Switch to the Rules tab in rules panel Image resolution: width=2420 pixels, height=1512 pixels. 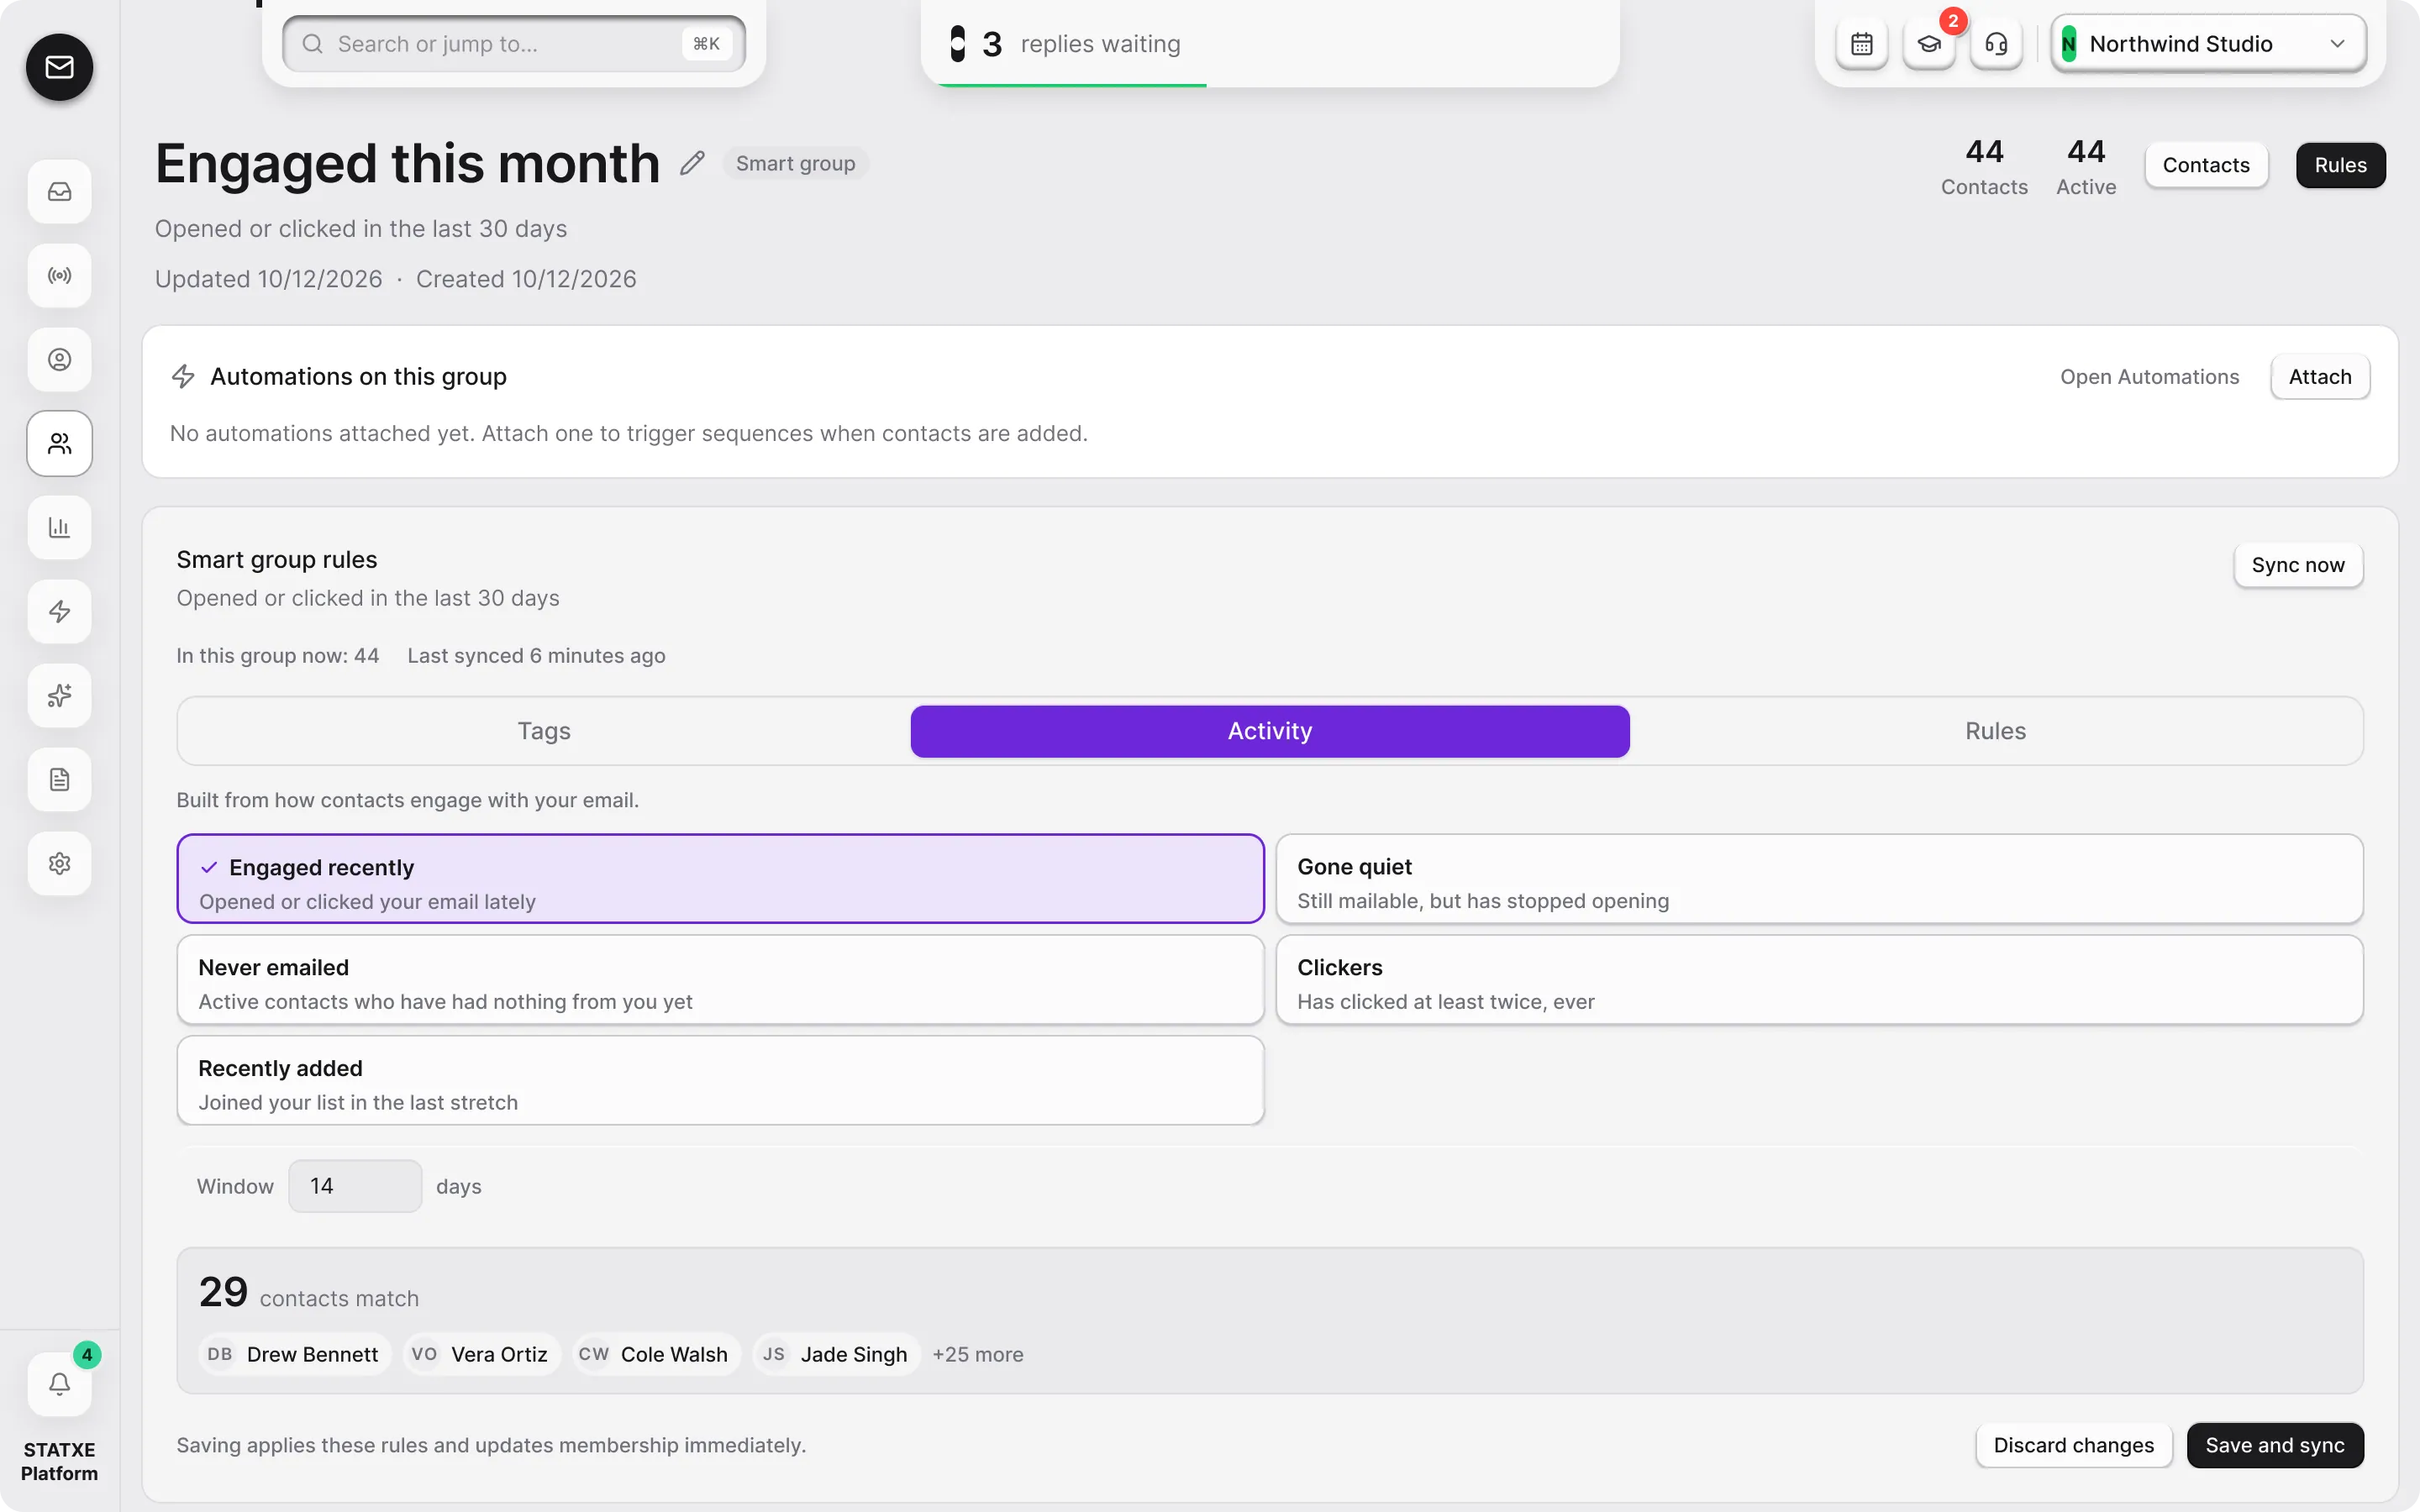coord(1995,731)
